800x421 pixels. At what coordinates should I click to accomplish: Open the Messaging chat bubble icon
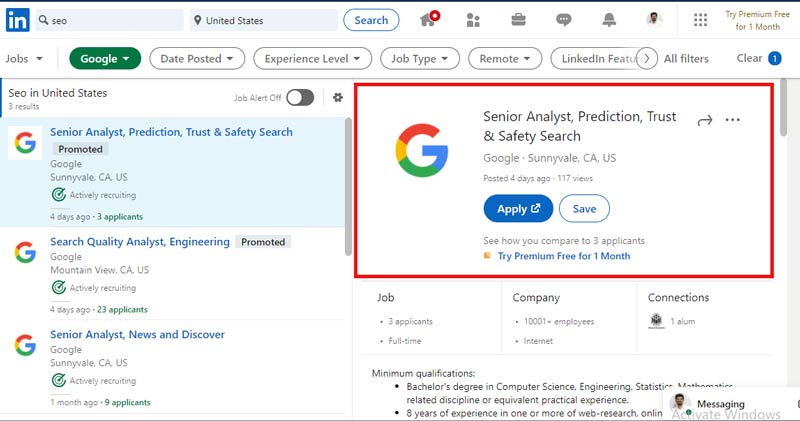(564, 20)
